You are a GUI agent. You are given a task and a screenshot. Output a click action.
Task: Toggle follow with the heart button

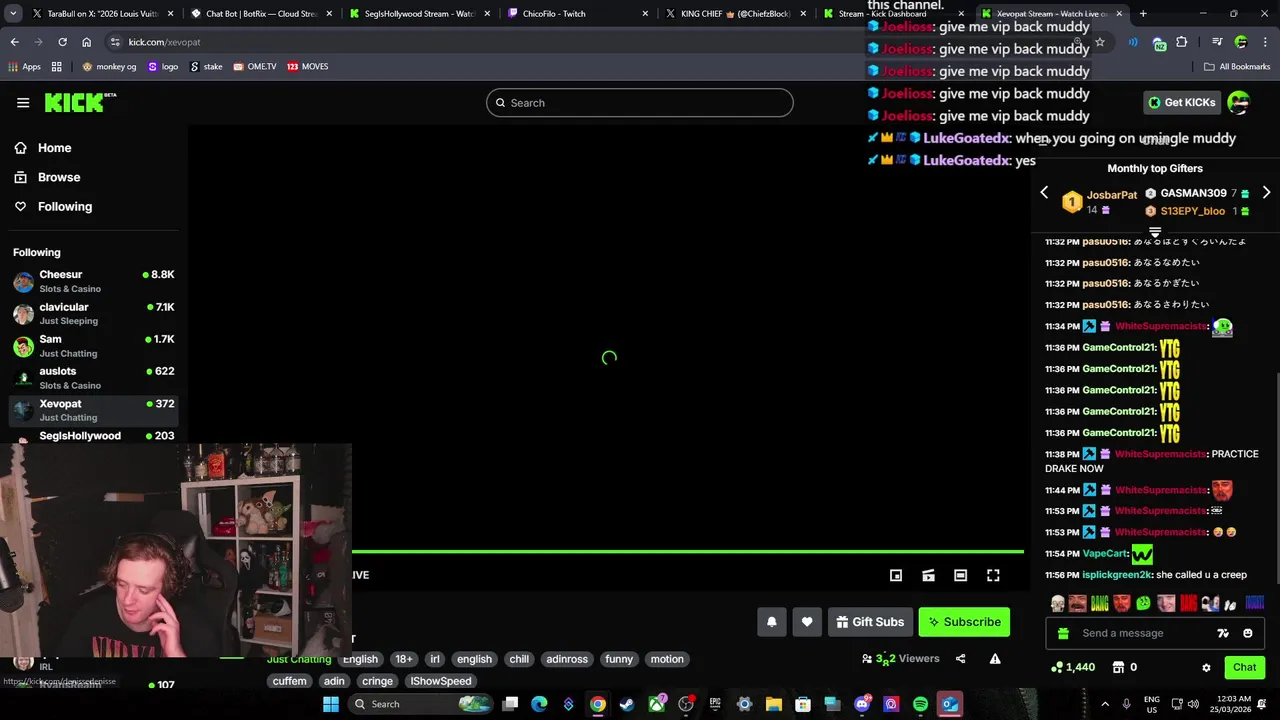[807, 622]
